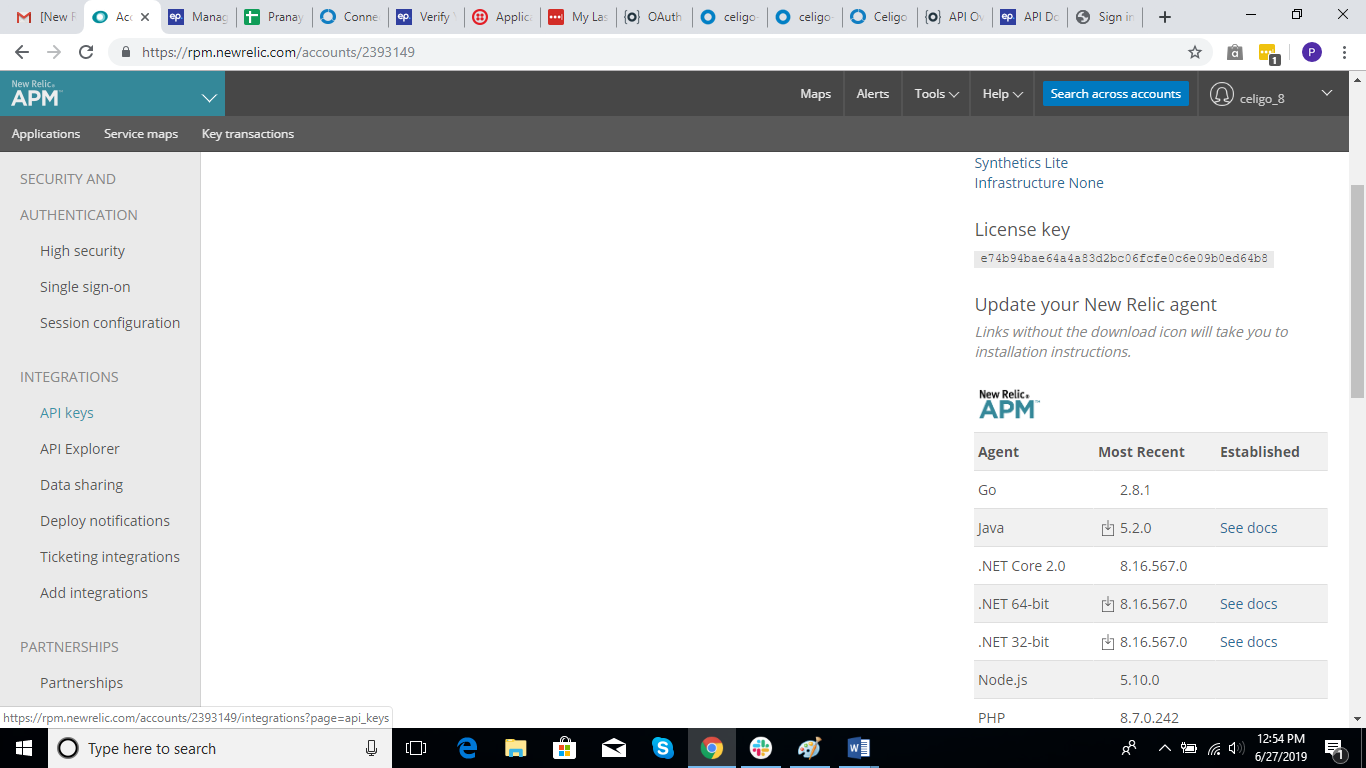This screenshot has width=1366, height=768.
Task: Expand the Help dropdown menu
Action: (1003, 93)
